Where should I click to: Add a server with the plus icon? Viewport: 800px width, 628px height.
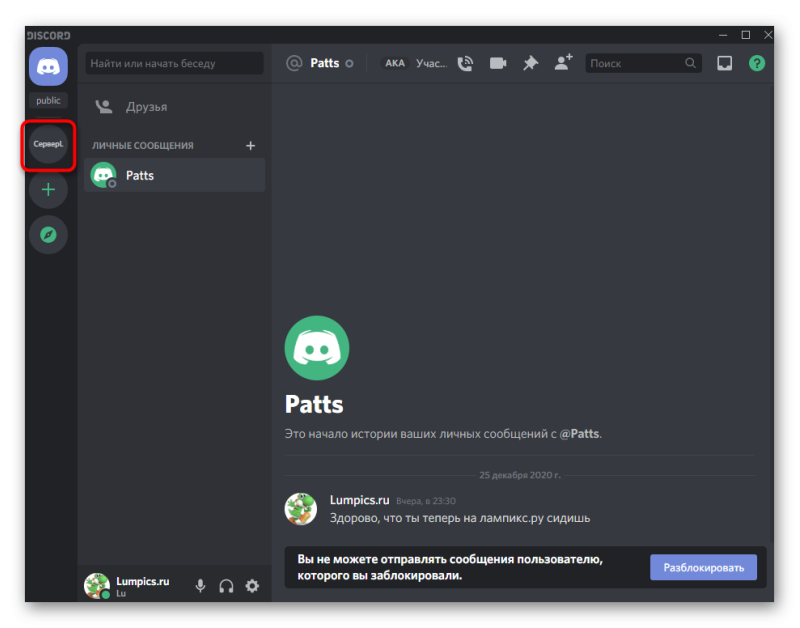pyautogui.click(x=48, y=190)
